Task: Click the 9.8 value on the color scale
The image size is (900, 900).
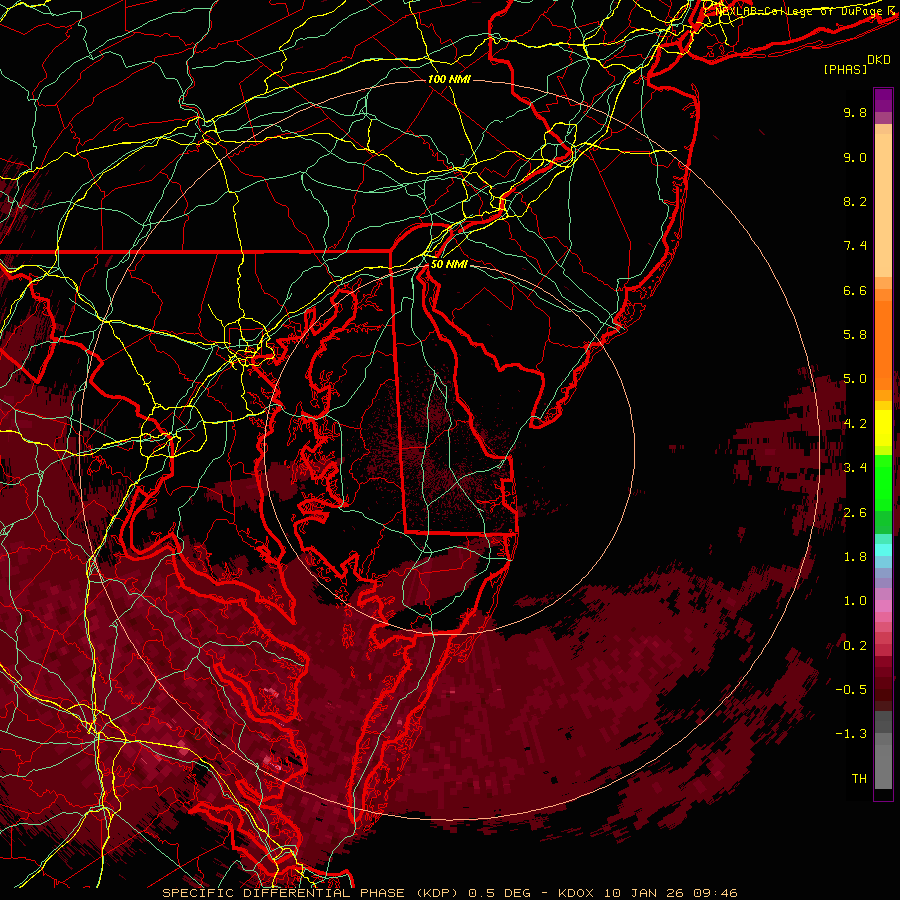Action: click(855, 112)
